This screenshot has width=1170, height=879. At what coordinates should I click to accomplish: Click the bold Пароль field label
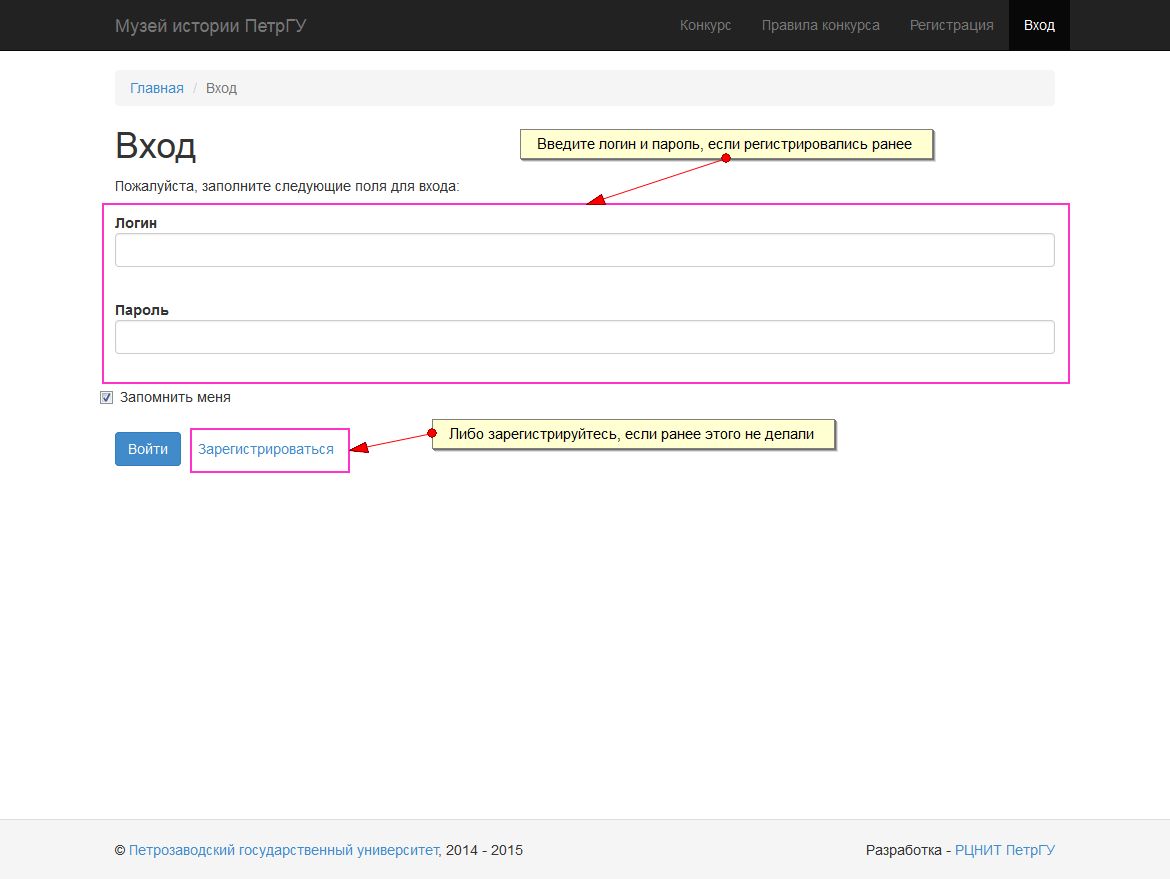click(142, 310)
